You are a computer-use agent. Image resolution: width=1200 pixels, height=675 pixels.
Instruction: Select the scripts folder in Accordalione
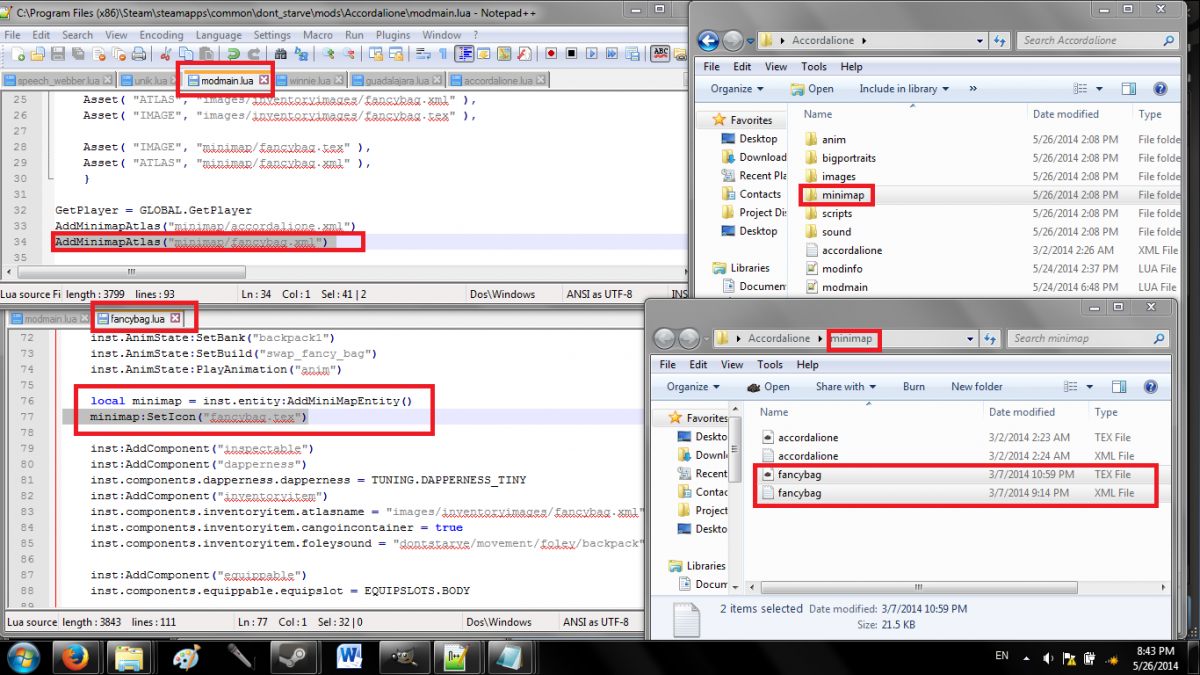(837, 213)
